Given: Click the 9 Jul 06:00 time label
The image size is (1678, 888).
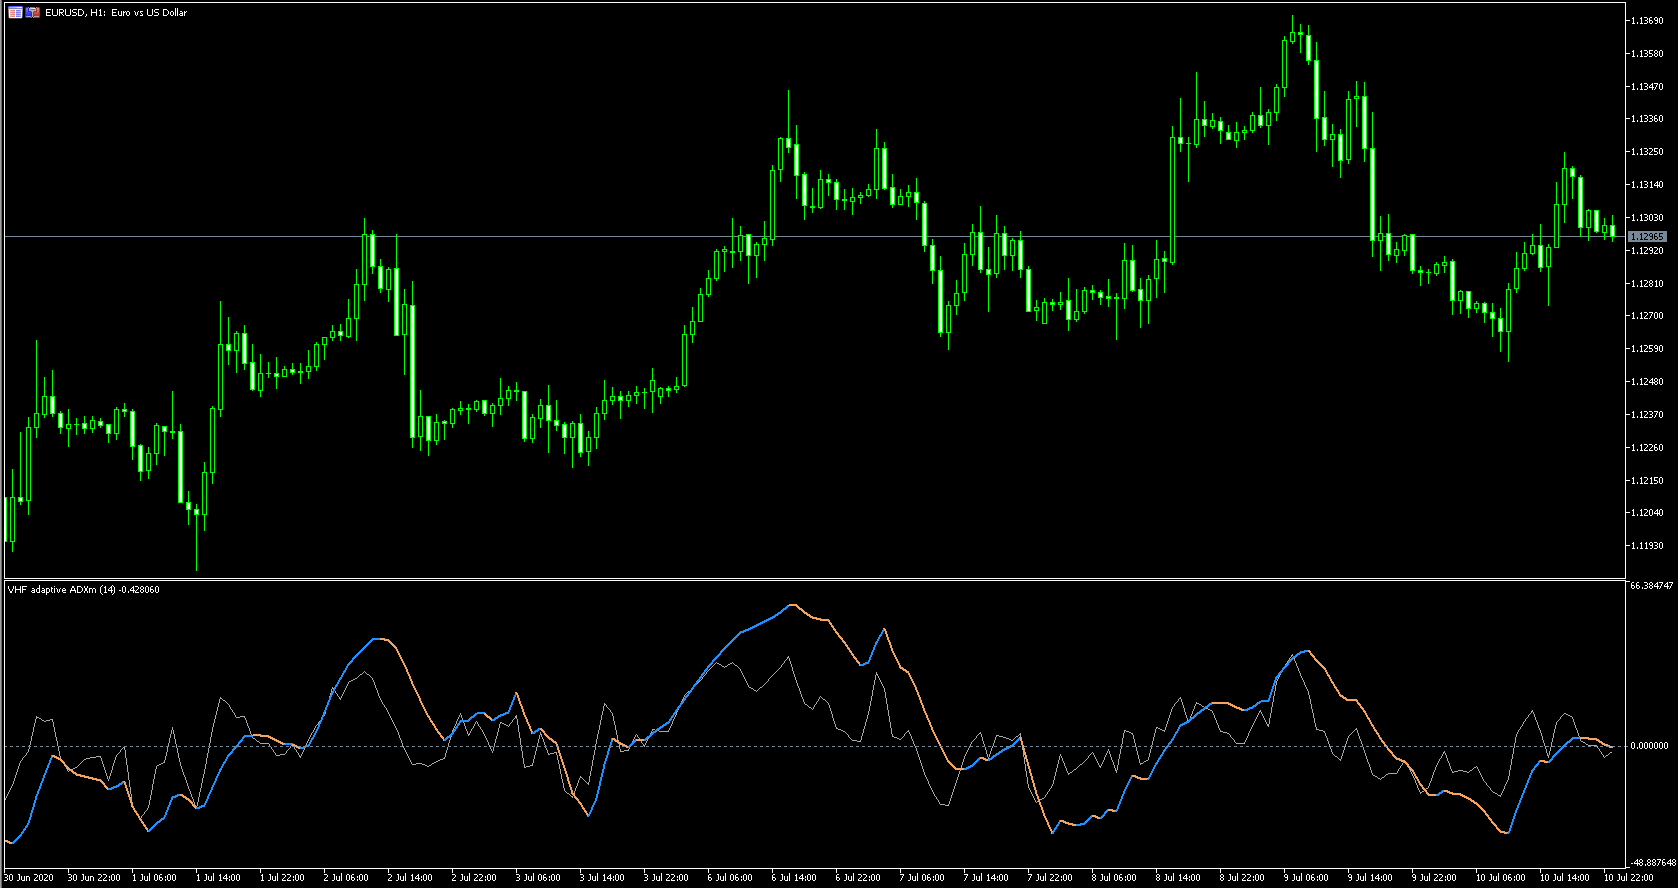Looking at the screenshot, I should (1306, 878).
